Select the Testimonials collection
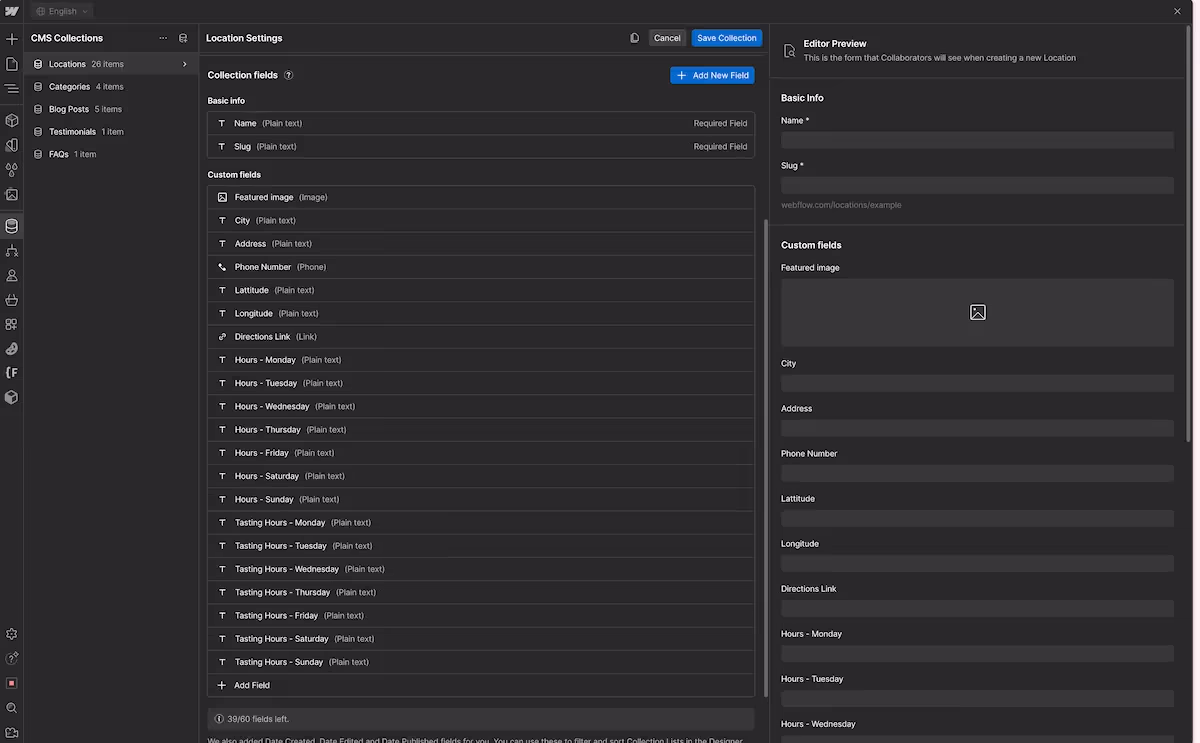 coord(111,132)
